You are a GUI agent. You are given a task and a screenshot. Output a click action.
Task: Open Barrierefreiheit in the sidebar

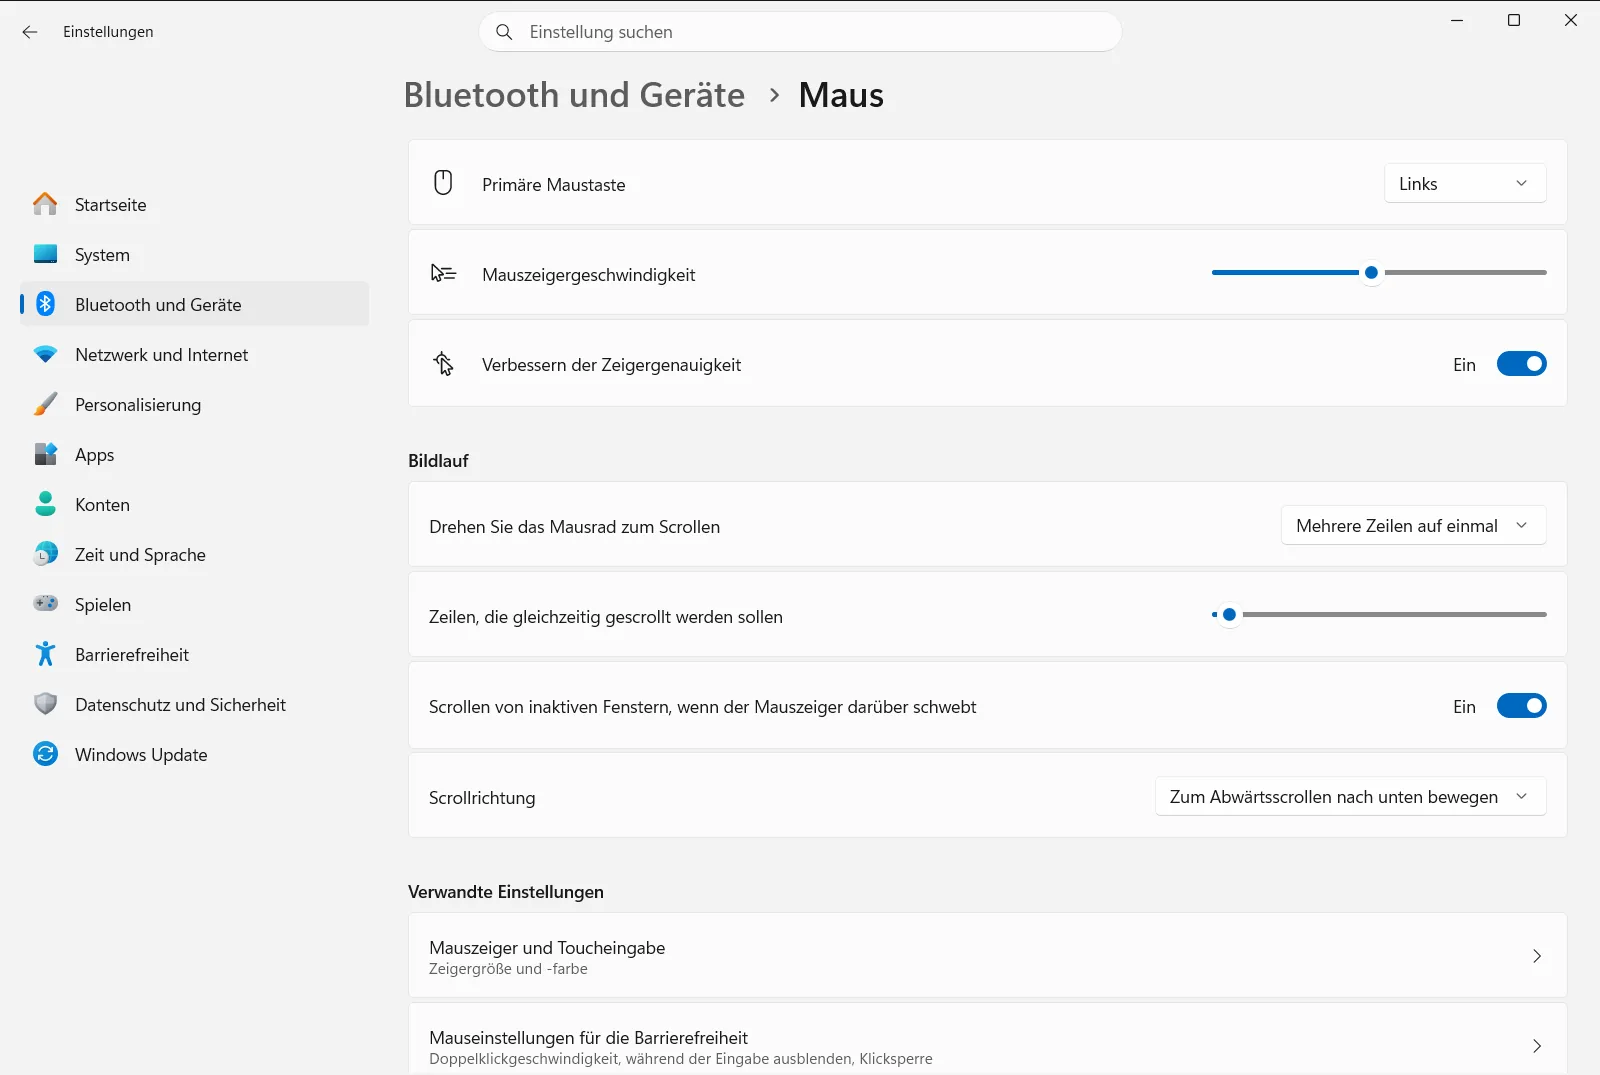pos(194,654)
